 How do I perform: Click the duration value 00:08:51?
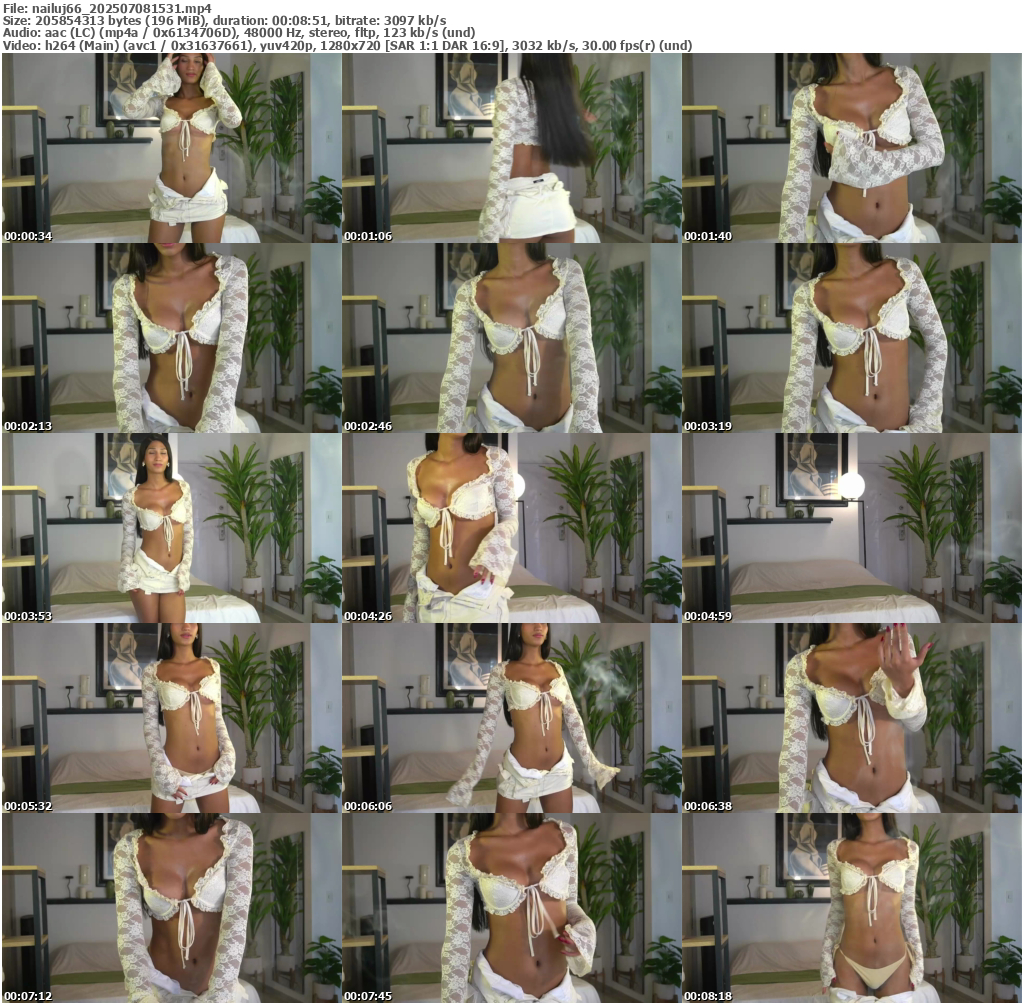click(306, 21)
